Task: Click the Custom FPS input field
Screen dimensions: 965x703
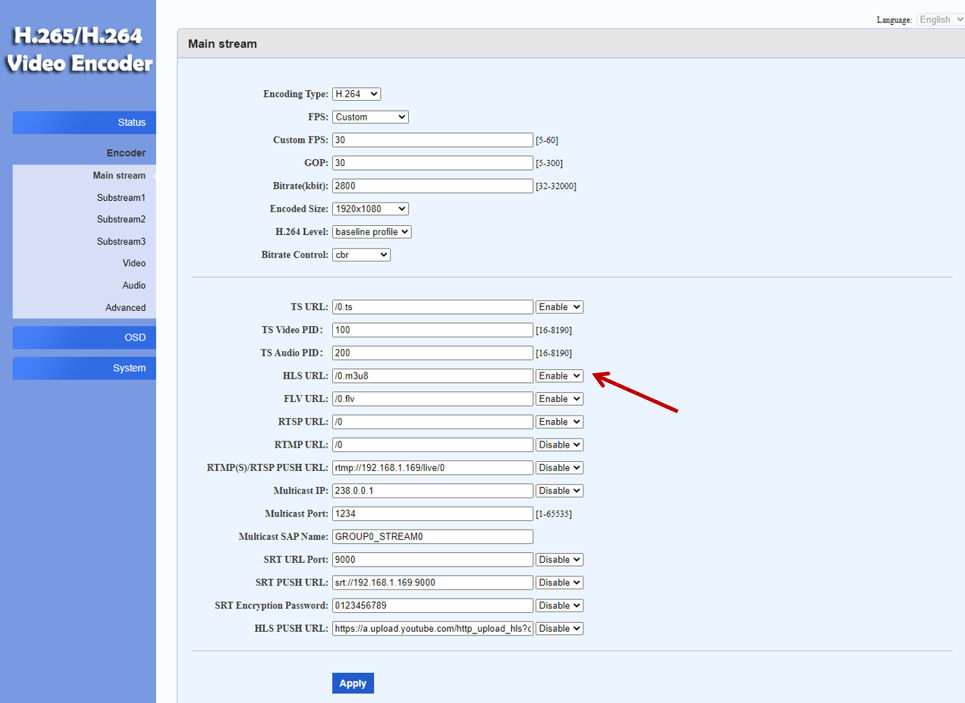Action: pos(433,140)
